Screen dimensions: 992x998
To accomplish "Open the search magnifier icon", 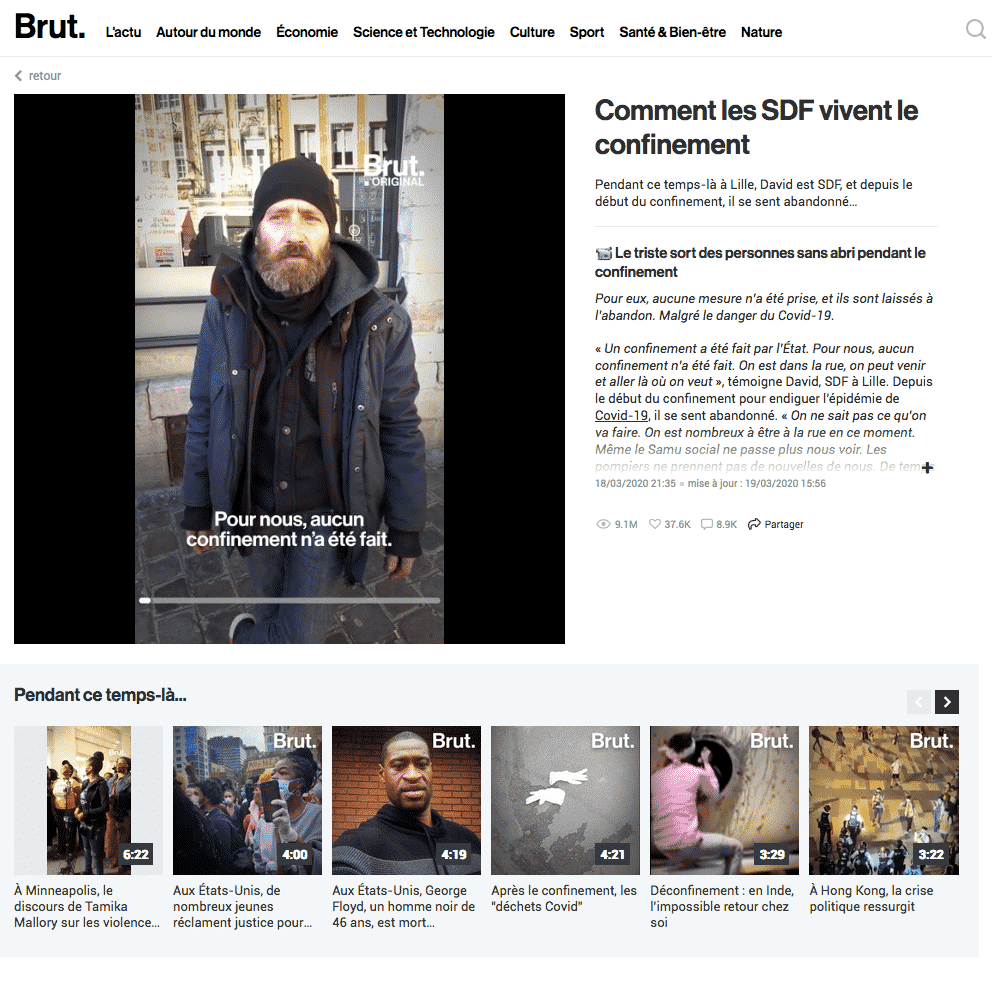I will [x=975, y=29].
